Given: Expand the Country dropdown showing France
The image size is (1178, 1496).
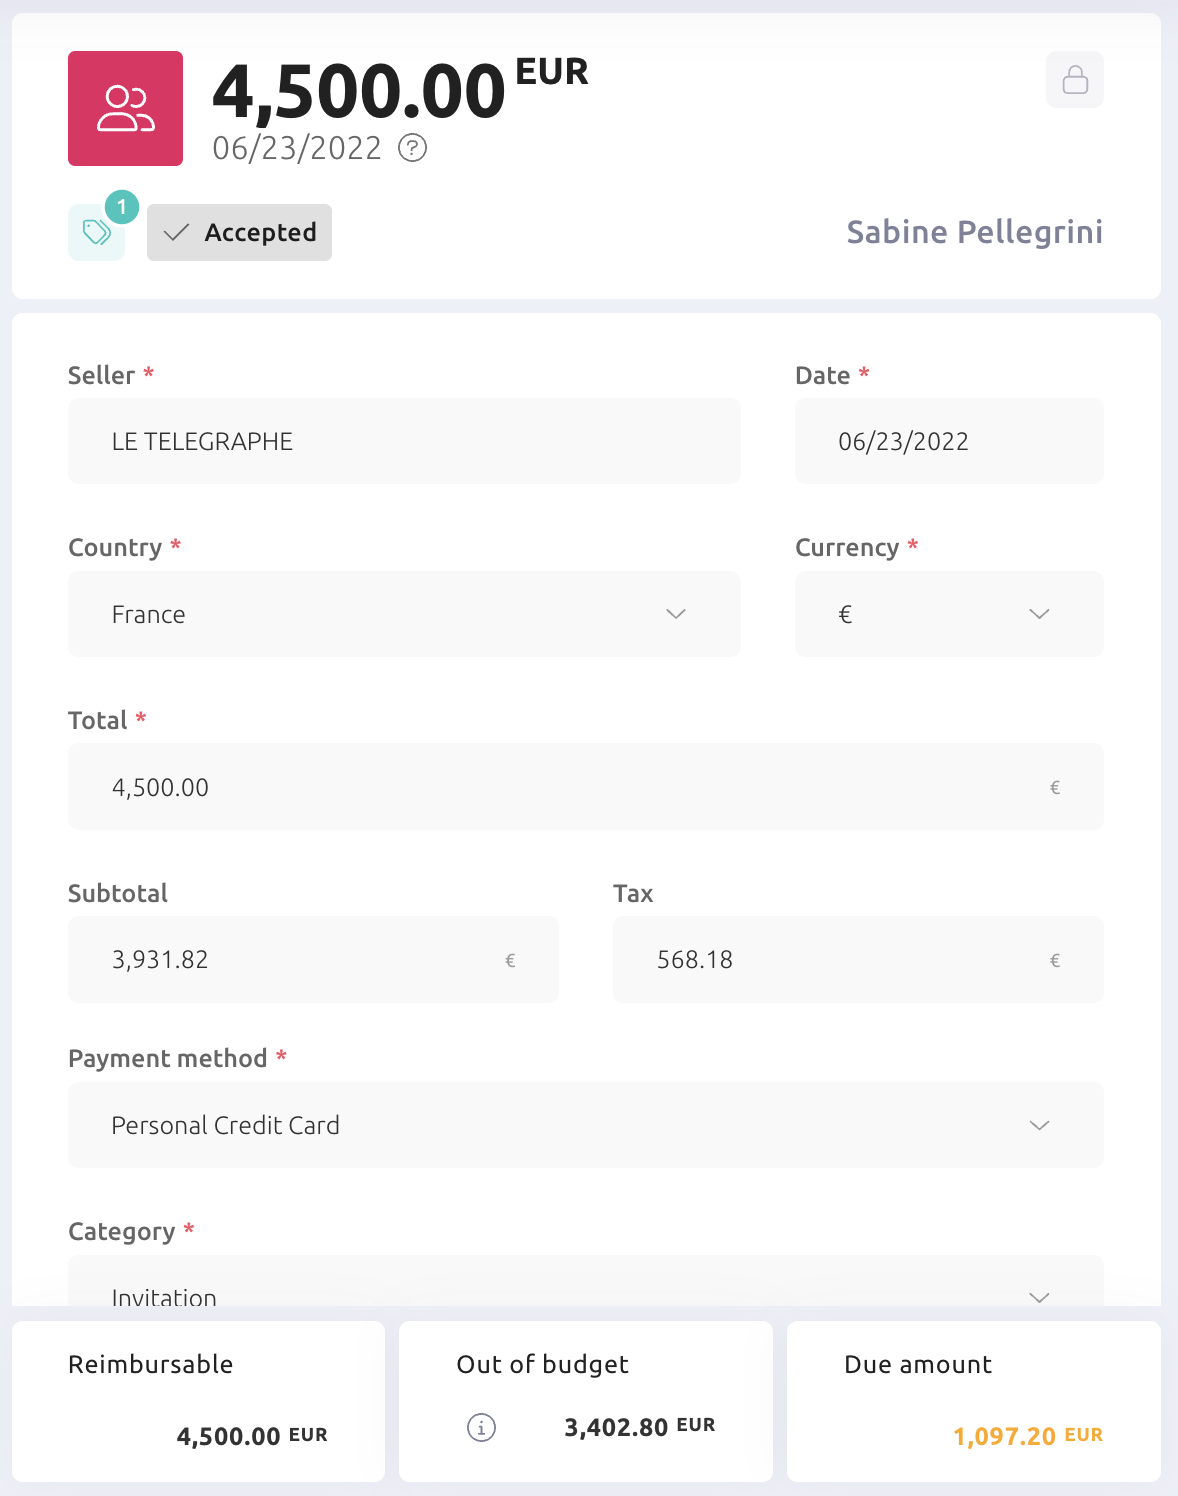Looking at the screenshot, I should pos(404,614).
